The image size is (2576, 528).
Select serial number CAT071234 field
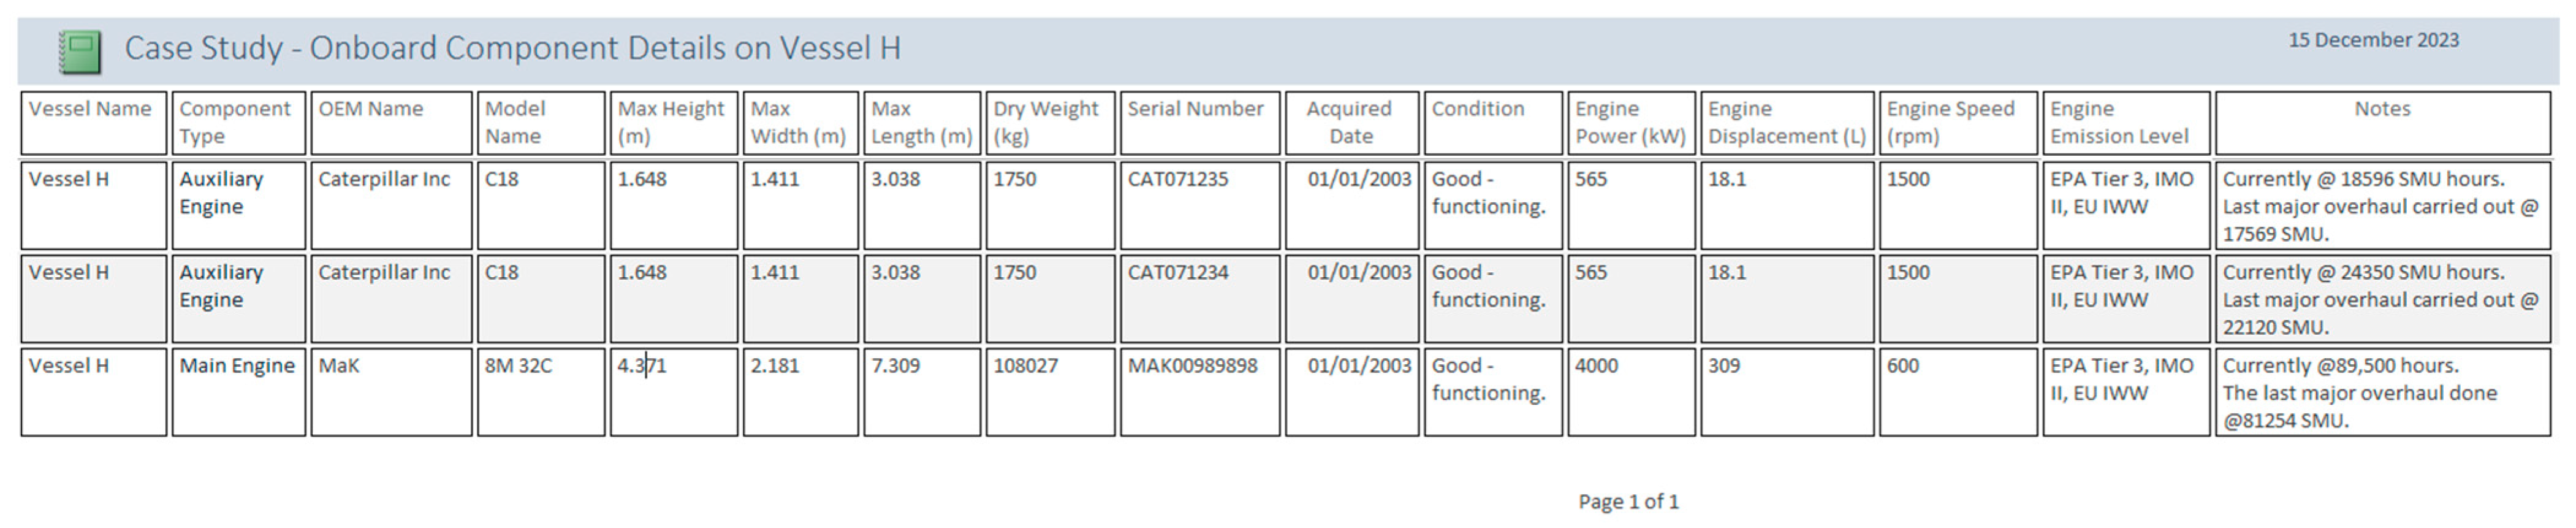click(x=1198, y=297)
